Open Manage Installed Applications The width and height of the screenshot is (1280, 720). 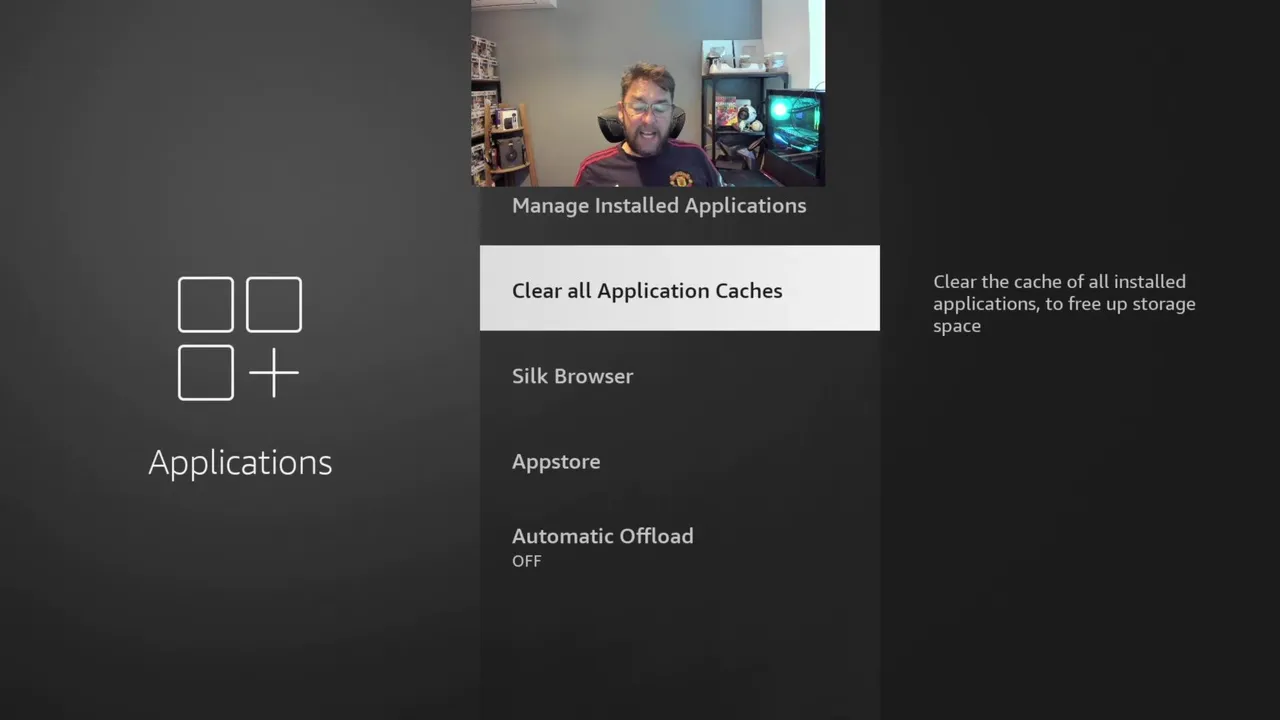pyautogui.click(x=679, y=206)
